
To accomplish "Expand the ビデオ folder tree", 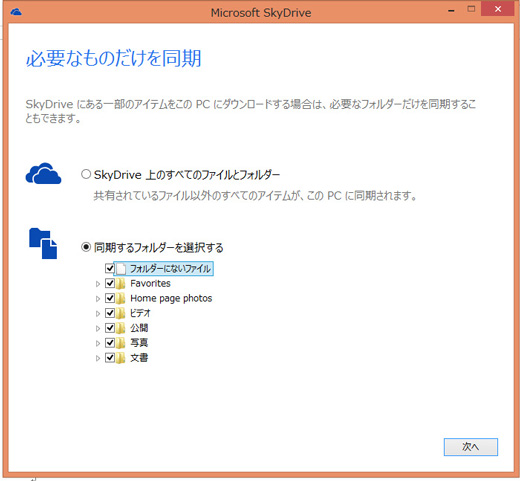I will [x=98, y=314].
